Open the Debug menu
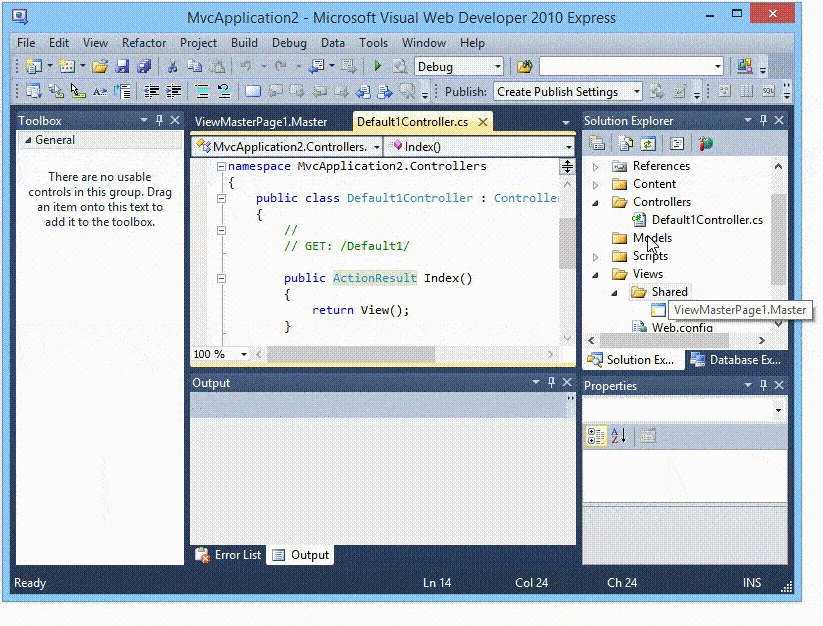Viewport: 823px width, 626px height. tap(289, 43)
